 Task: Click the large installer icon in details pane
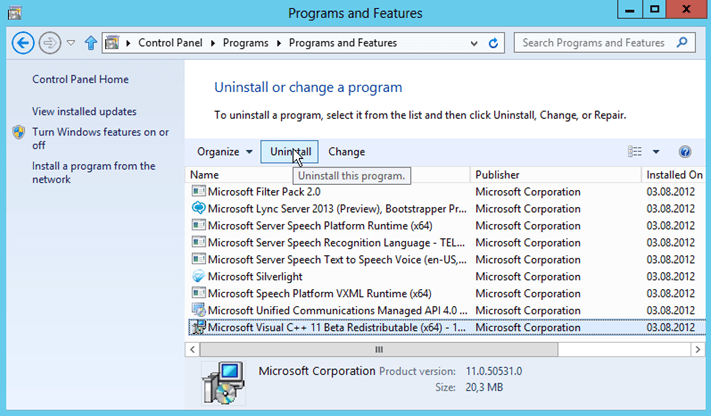point(224,383)
